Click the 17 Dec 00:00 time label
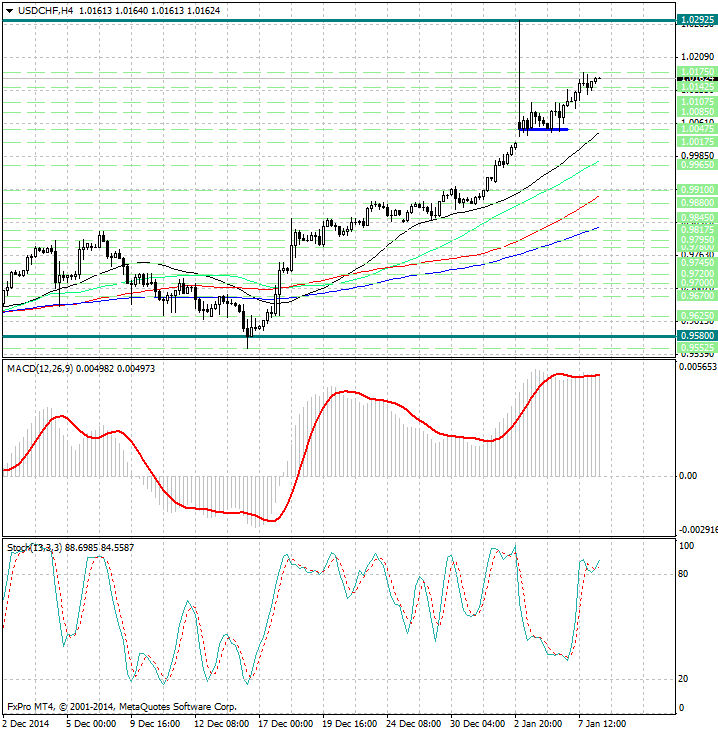718x732 pixels. coord(285,724)
